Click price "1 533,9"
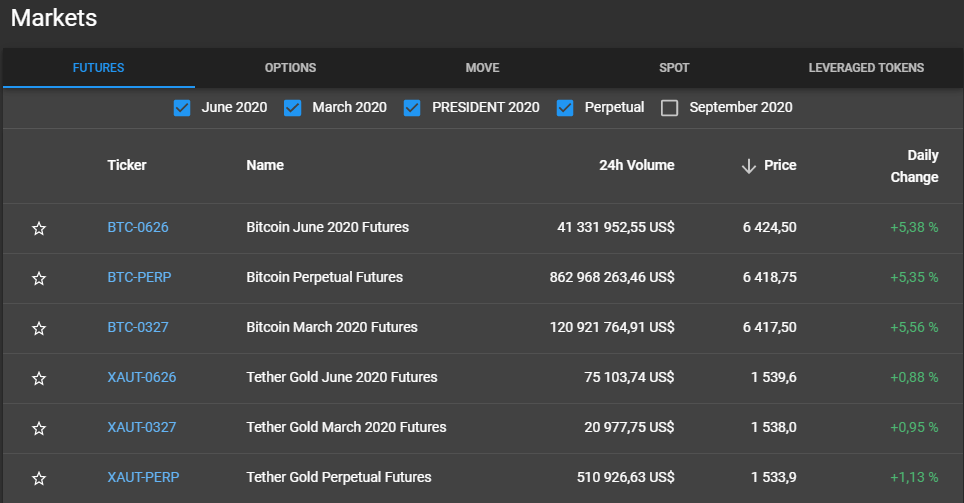Screen dimensions: 964x503 coord(774,477)
